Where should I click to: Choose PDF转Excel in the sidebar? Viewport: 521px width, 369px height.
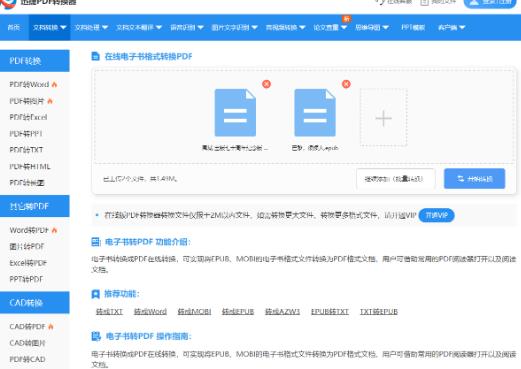pos(28,117)
